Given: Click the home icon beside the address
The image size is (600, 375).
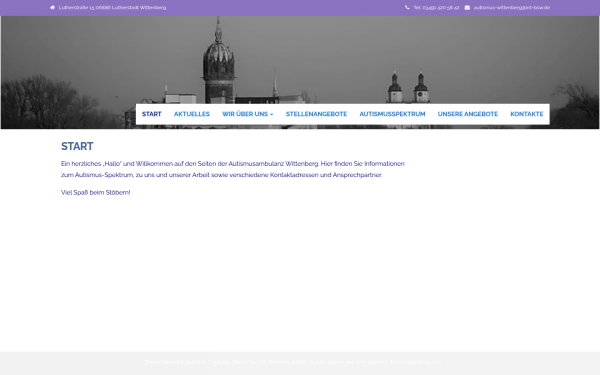Looking at the screenshot, I should point(52,8).
